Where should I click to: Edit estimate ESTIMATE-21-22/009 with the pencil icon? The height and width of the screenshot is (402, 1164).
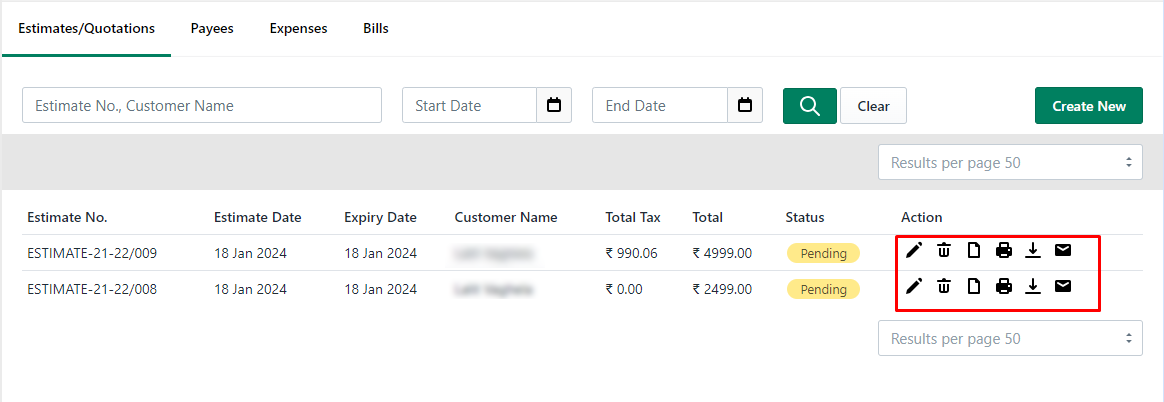[914, 251]
